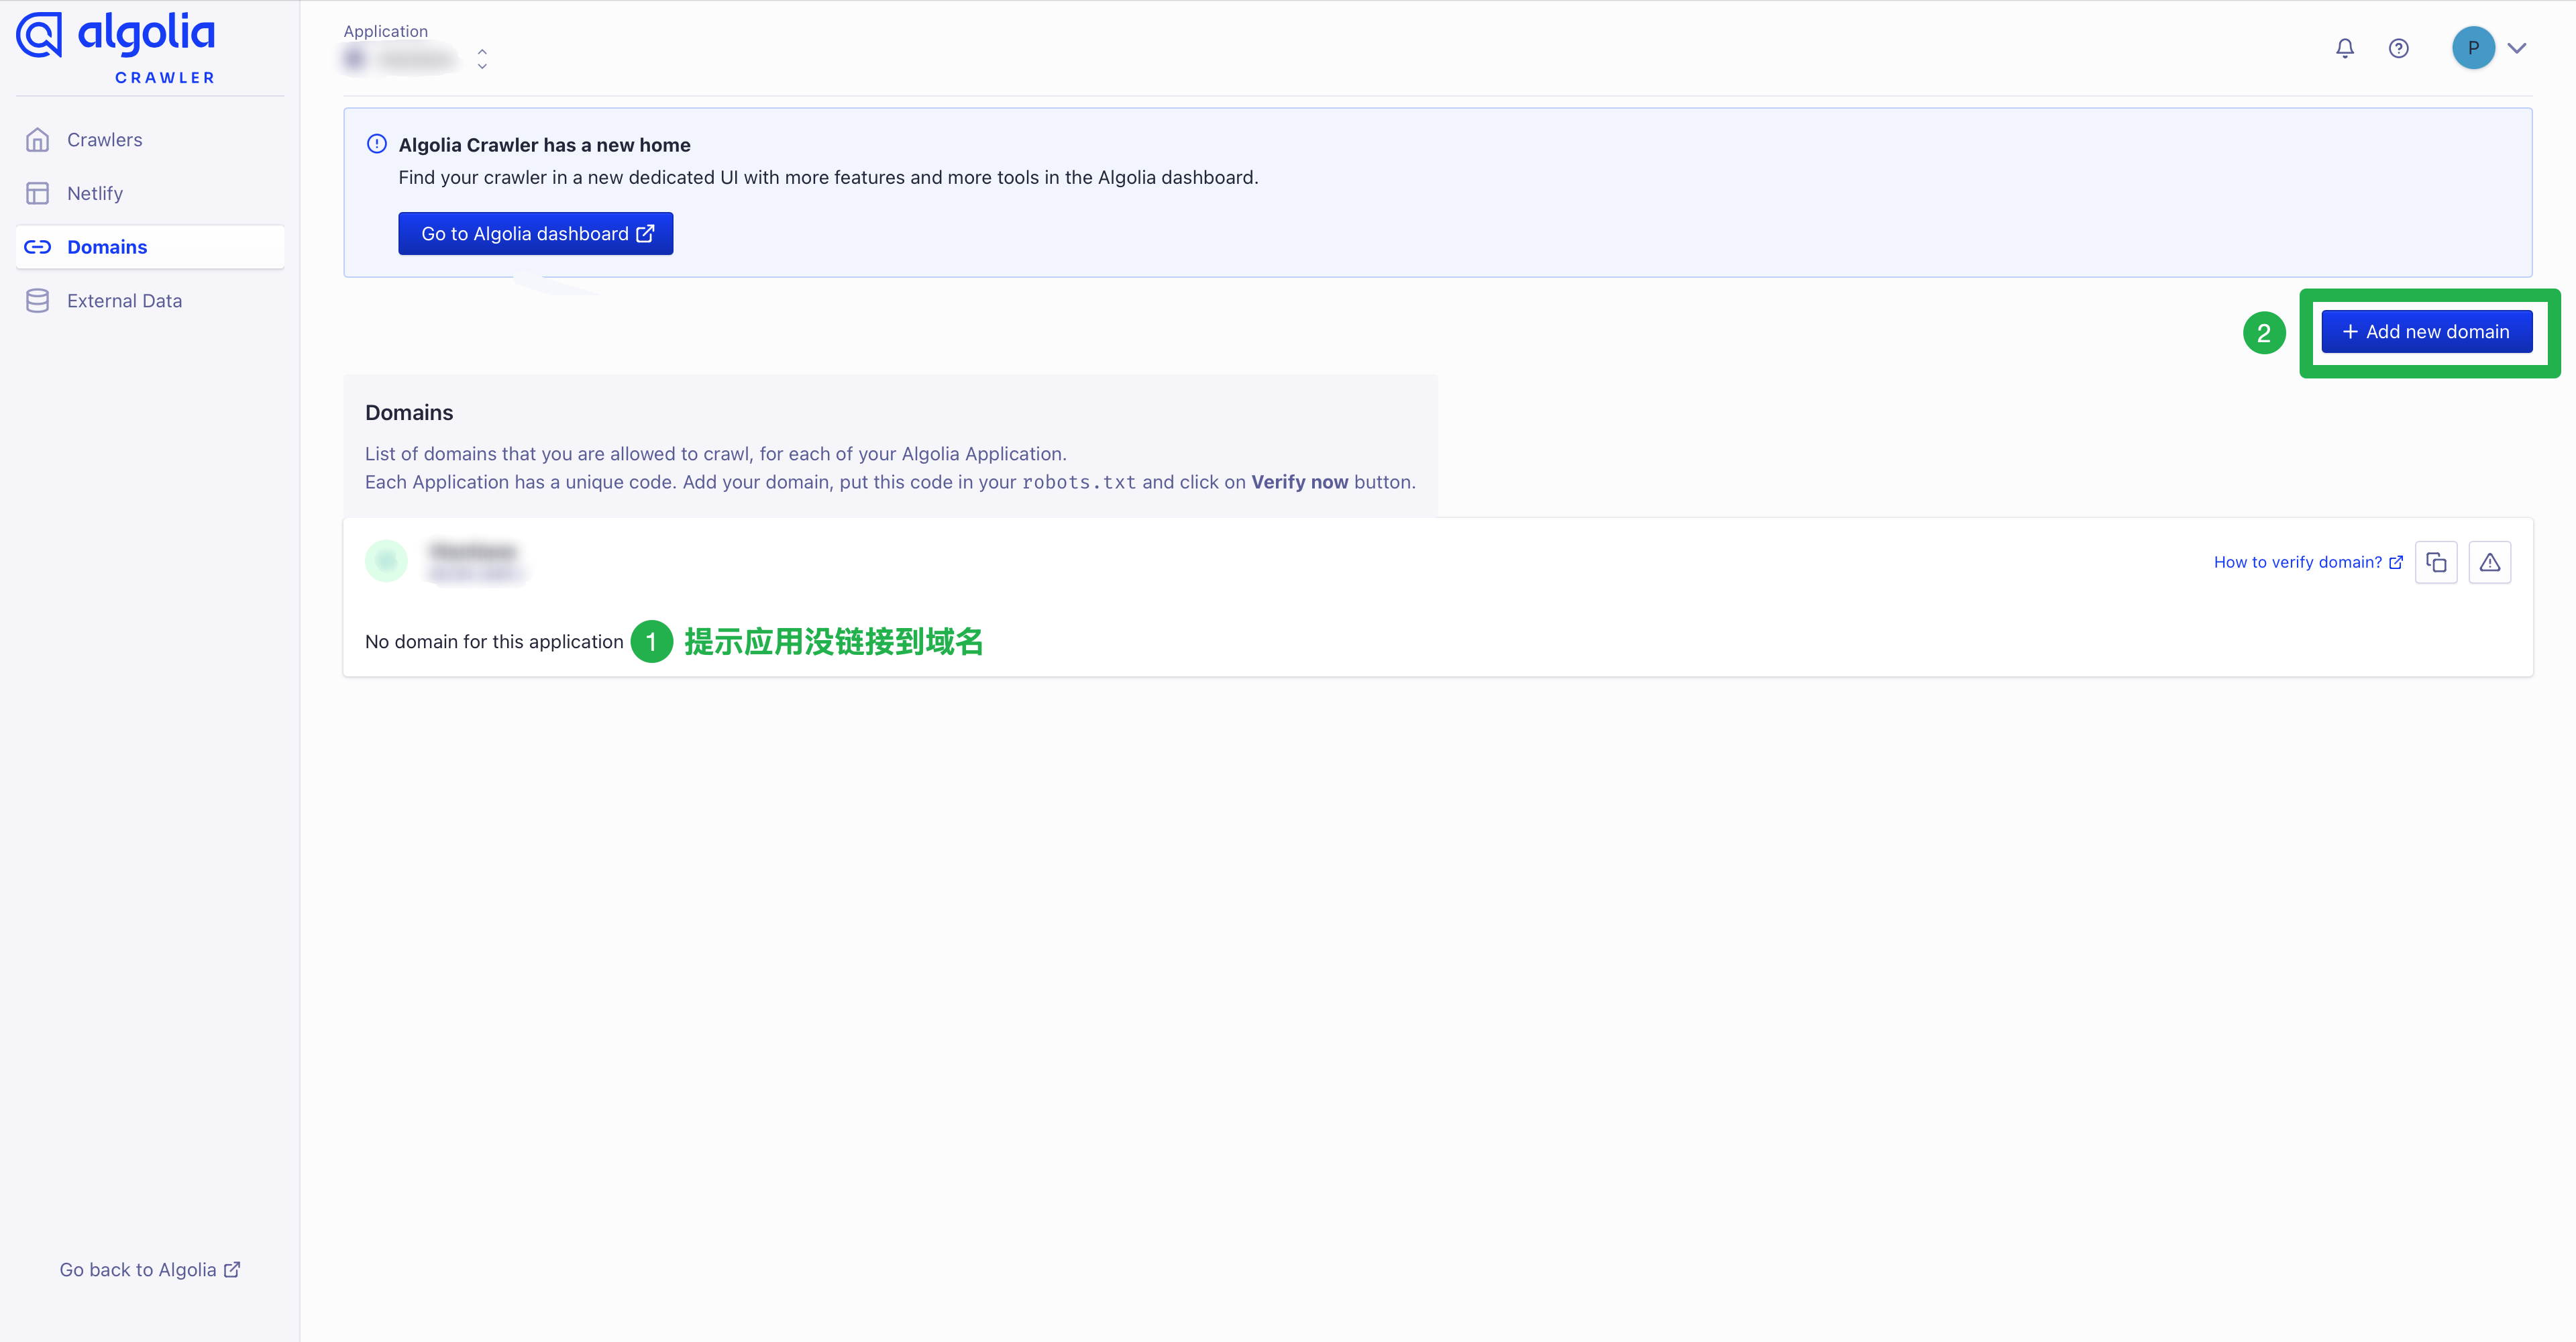The image size is (2576, 1342).
Task: Follow the Go back to Algolia link
Action: 149,1269
